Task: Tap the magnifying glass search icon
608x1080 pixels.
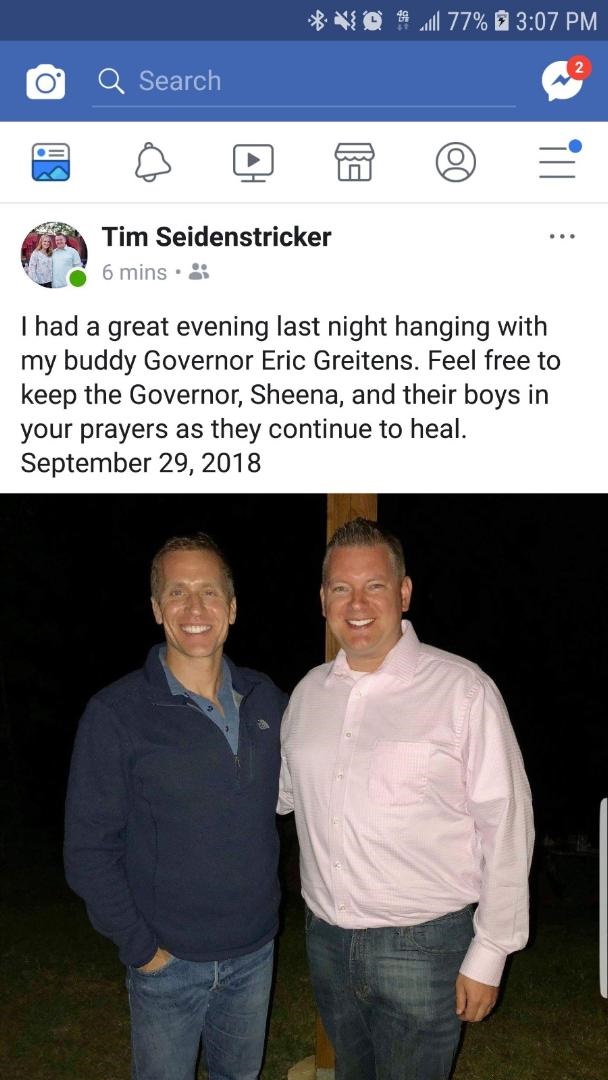Action: tap(111, 81)
